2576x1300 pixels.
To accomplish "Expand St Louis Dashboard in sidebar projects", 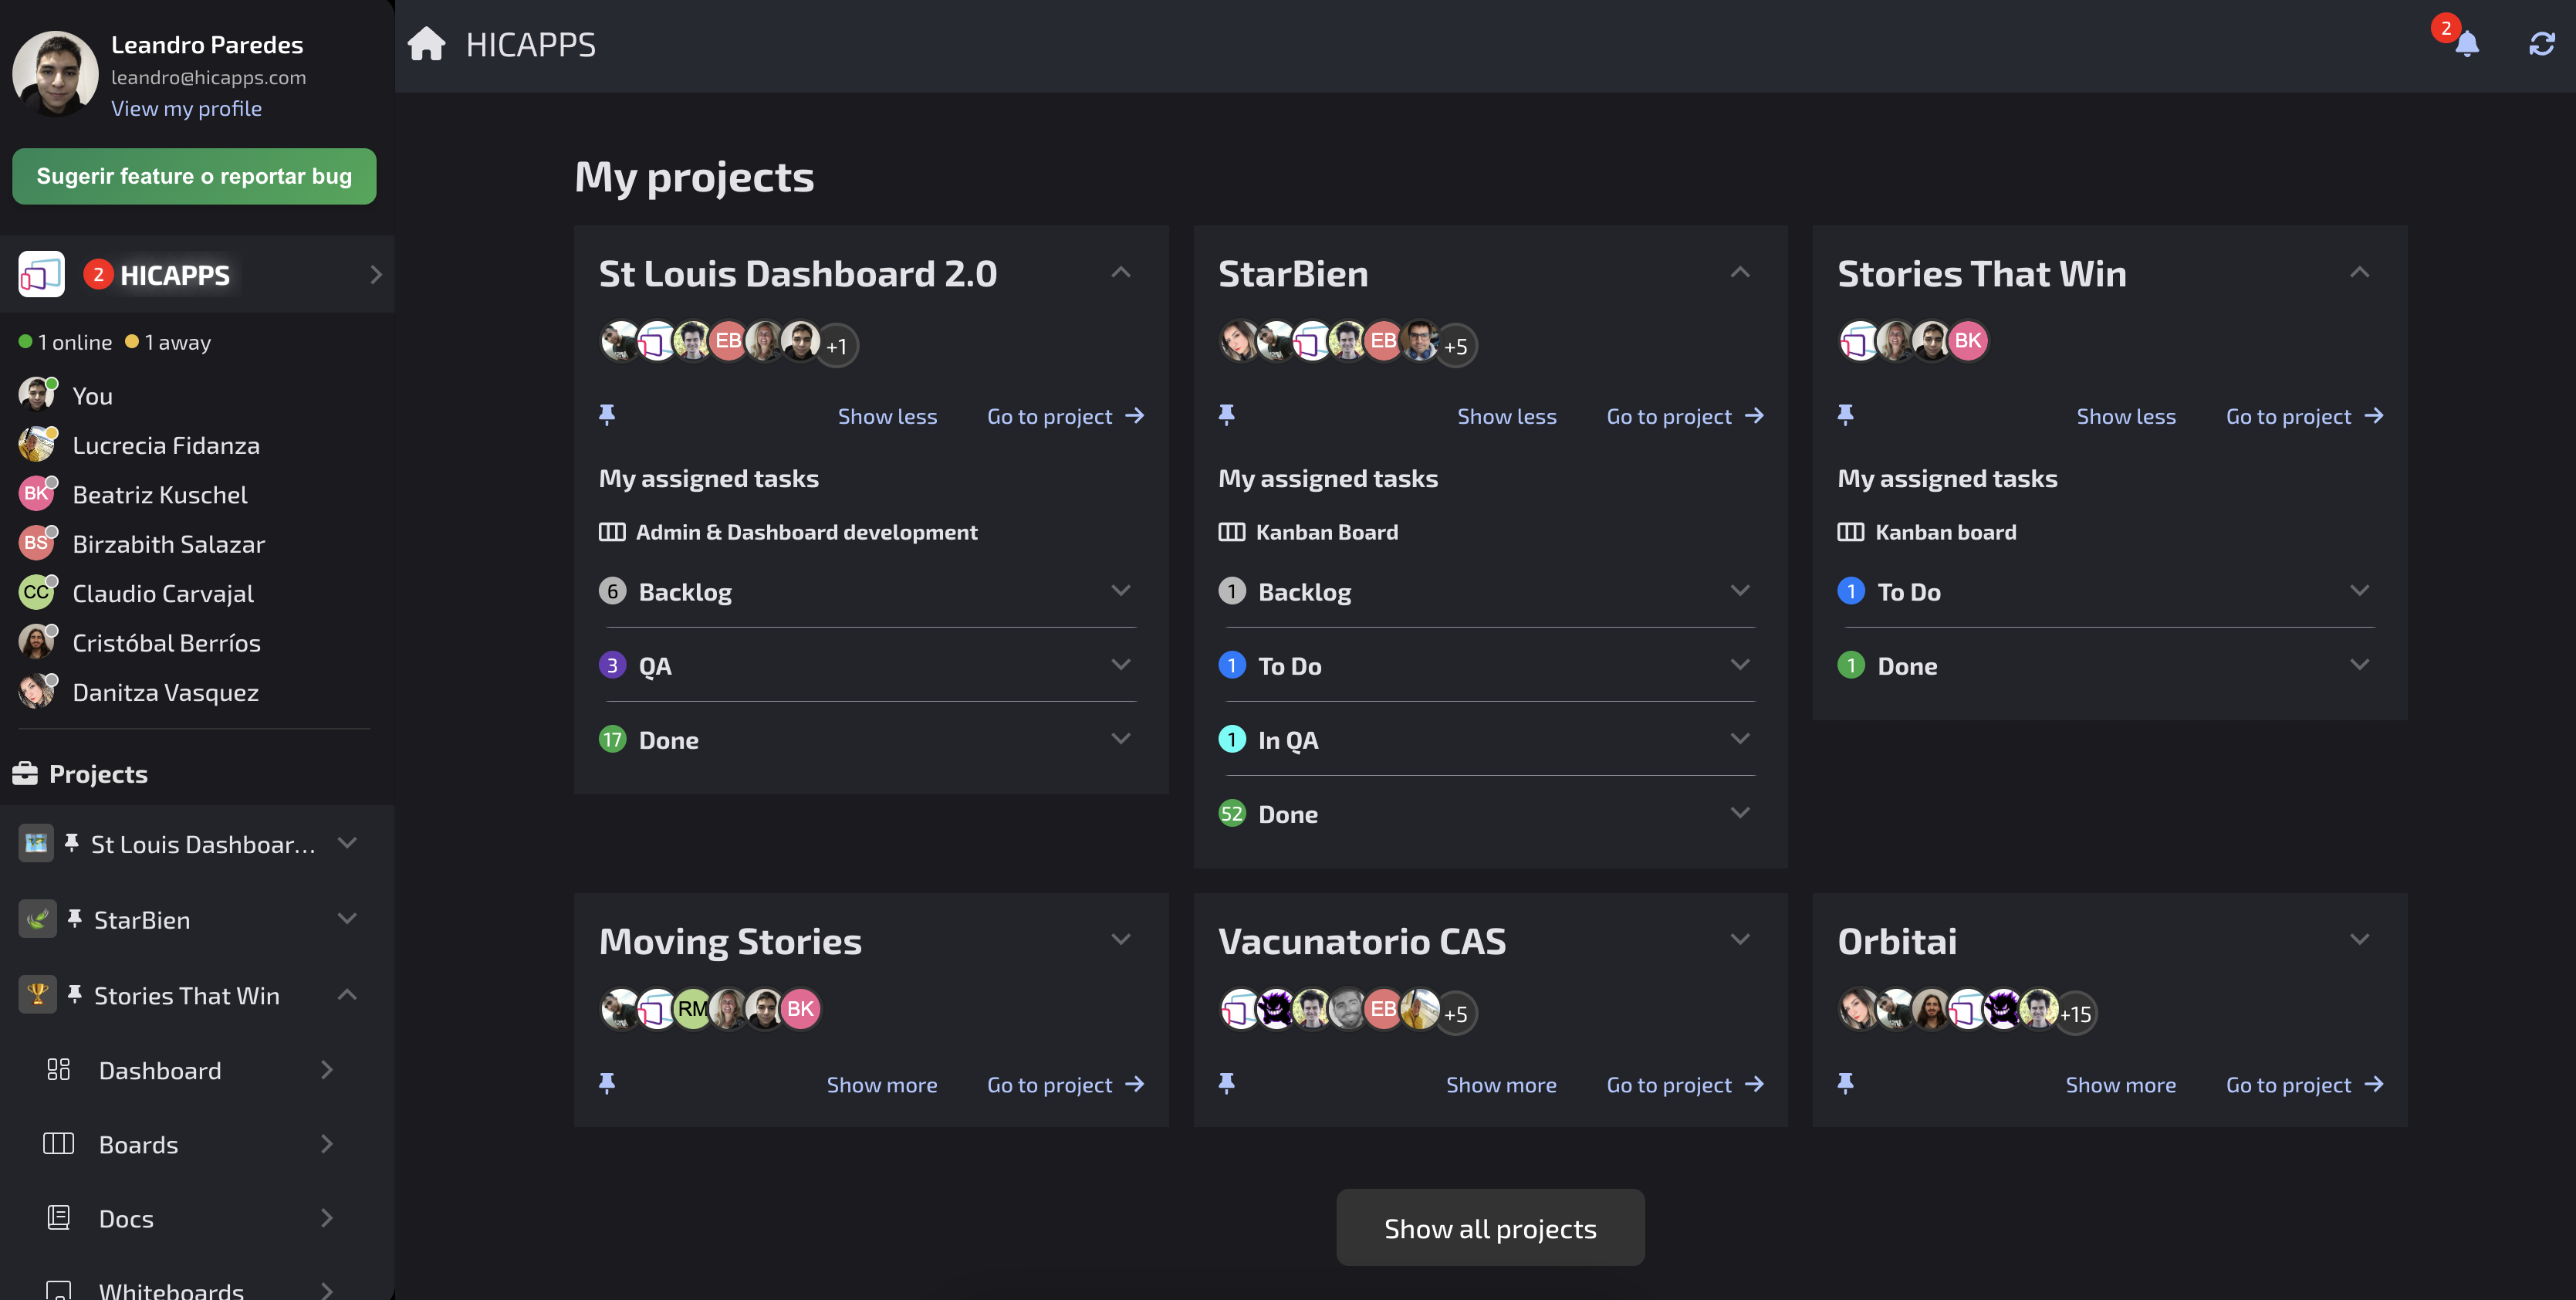I will pos(347,843).
